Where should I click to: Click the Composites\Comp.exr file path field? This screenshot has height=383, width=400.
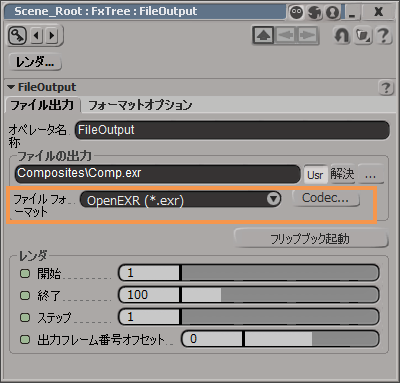158,174
